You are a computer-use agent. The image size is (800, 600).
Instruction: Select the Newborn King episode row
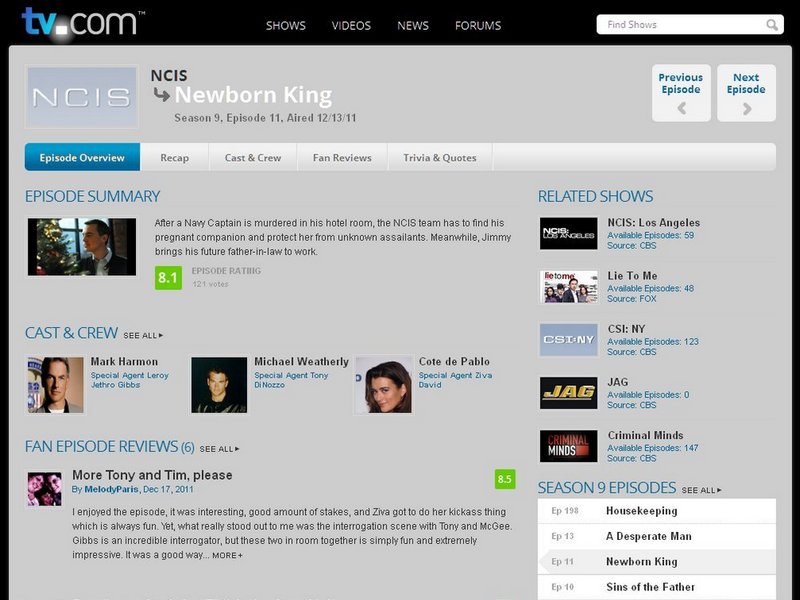(657, 562)
